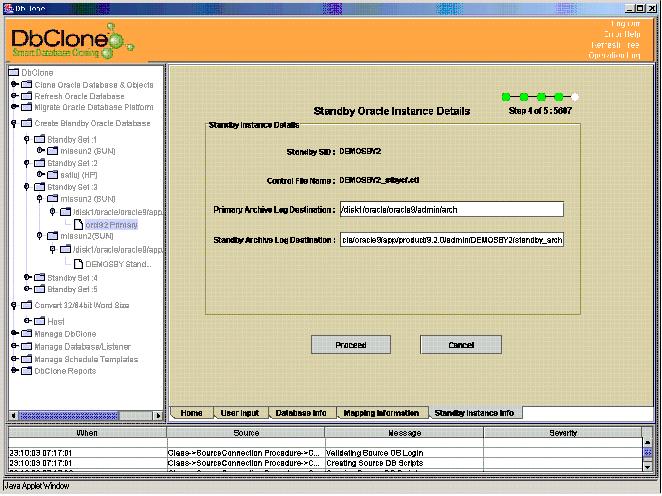Click document icon of the highlighted Primary node
Viewport: 662px width, 496px height.
[x=78, y=225]
